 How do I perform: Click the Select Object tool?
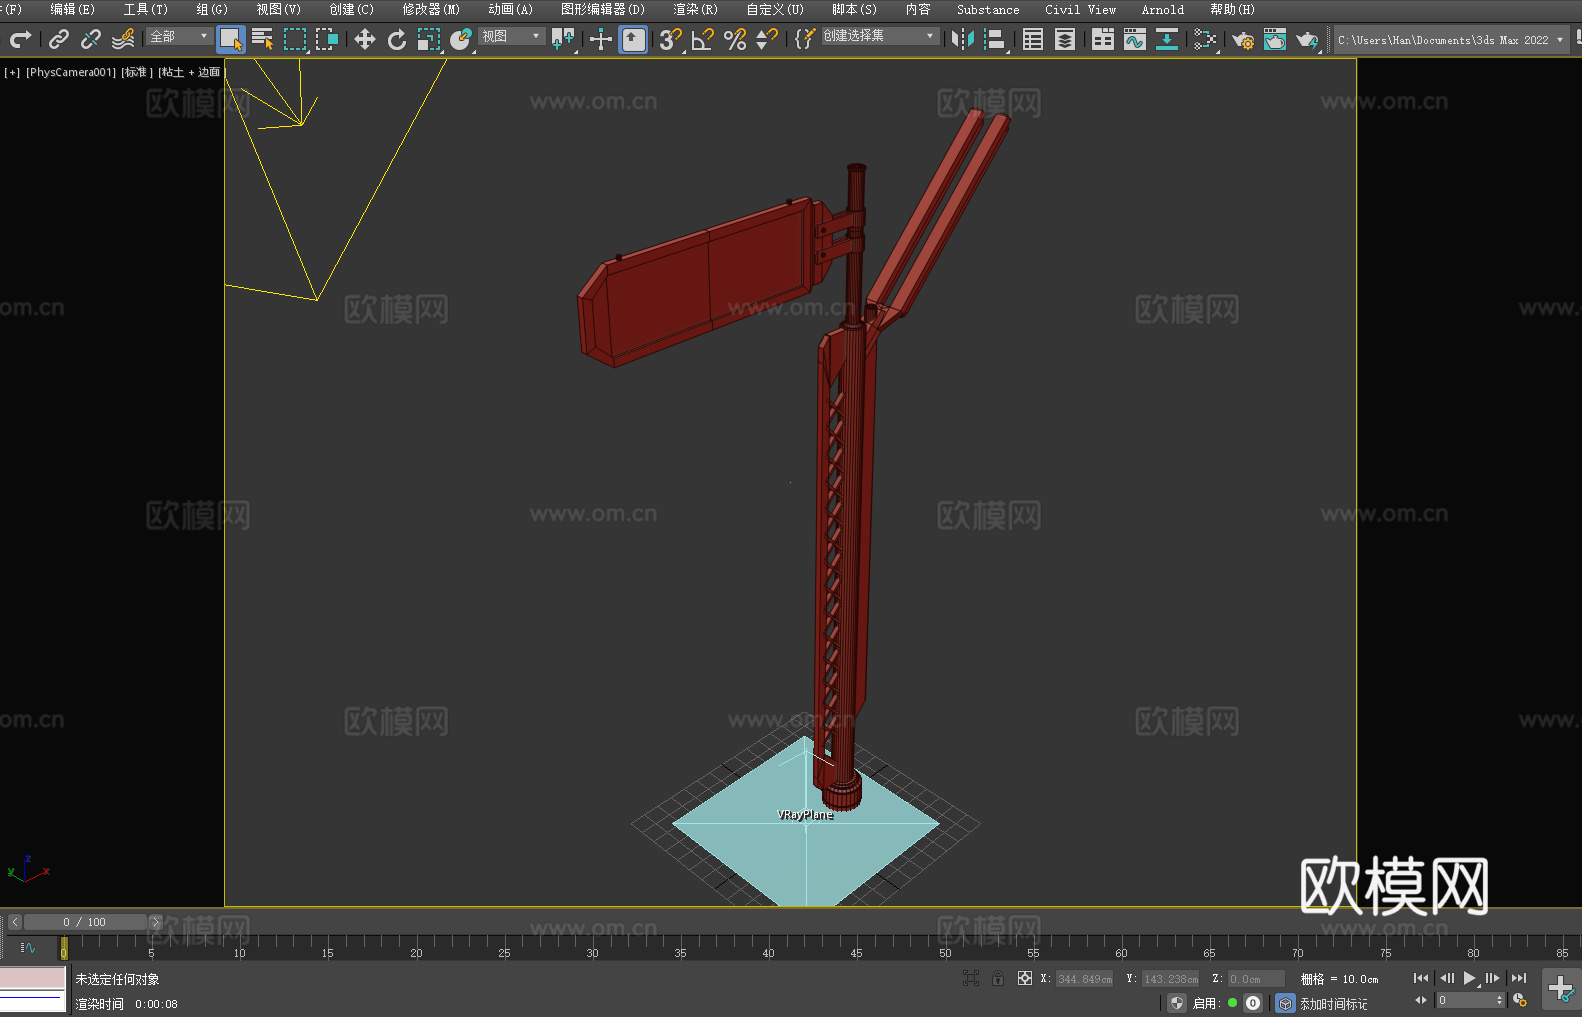tap(231, 39)
